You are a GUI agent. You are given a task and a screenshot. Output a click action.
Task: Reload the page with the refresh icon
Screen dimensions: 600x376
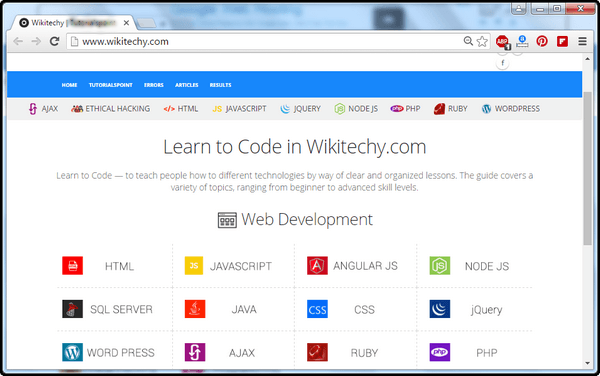pyautogui.click(x=54, y=41)
